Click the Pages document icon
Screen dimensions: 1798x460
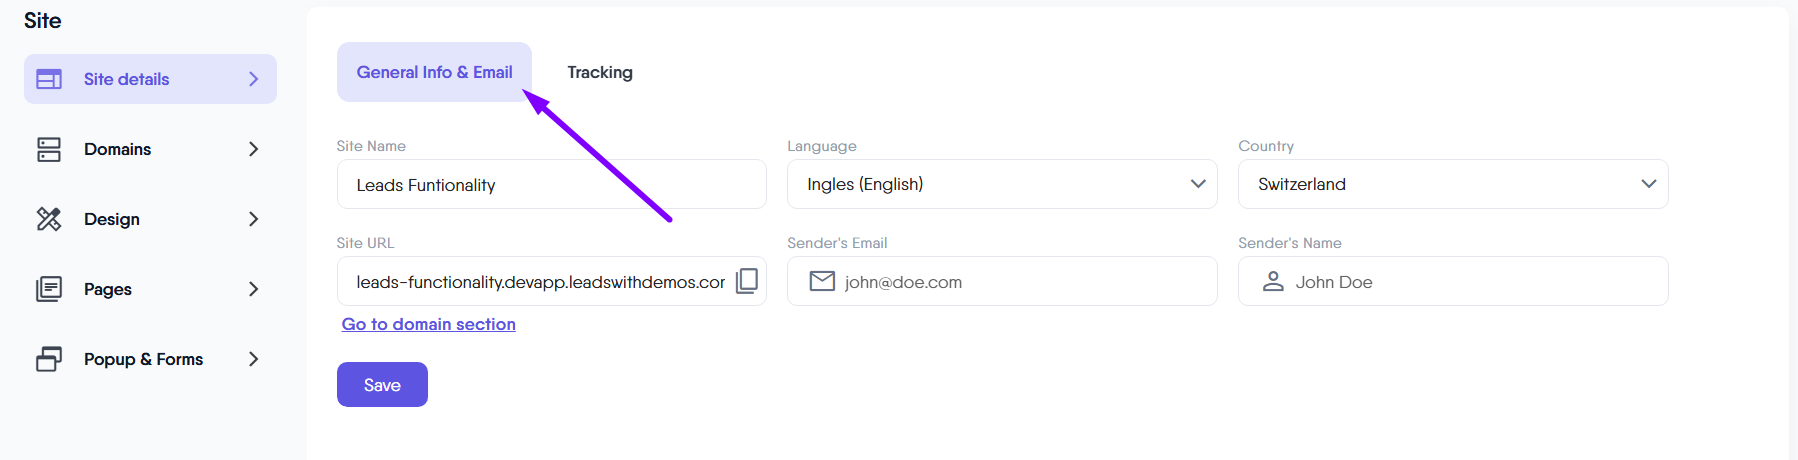tap(49, 289)
